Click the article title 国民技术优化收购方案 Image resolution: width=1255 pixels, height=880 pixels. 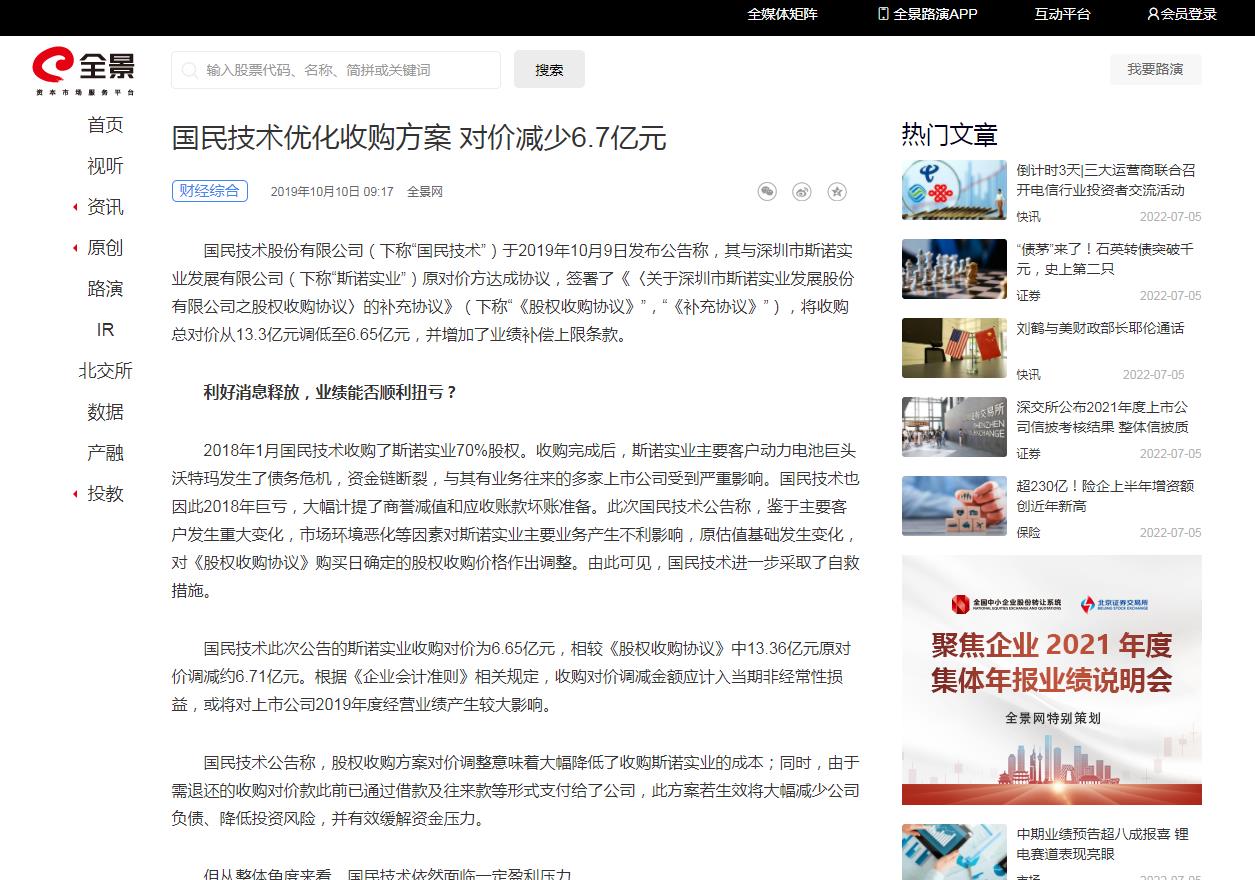pyautogui.click(x=419, y=138)
